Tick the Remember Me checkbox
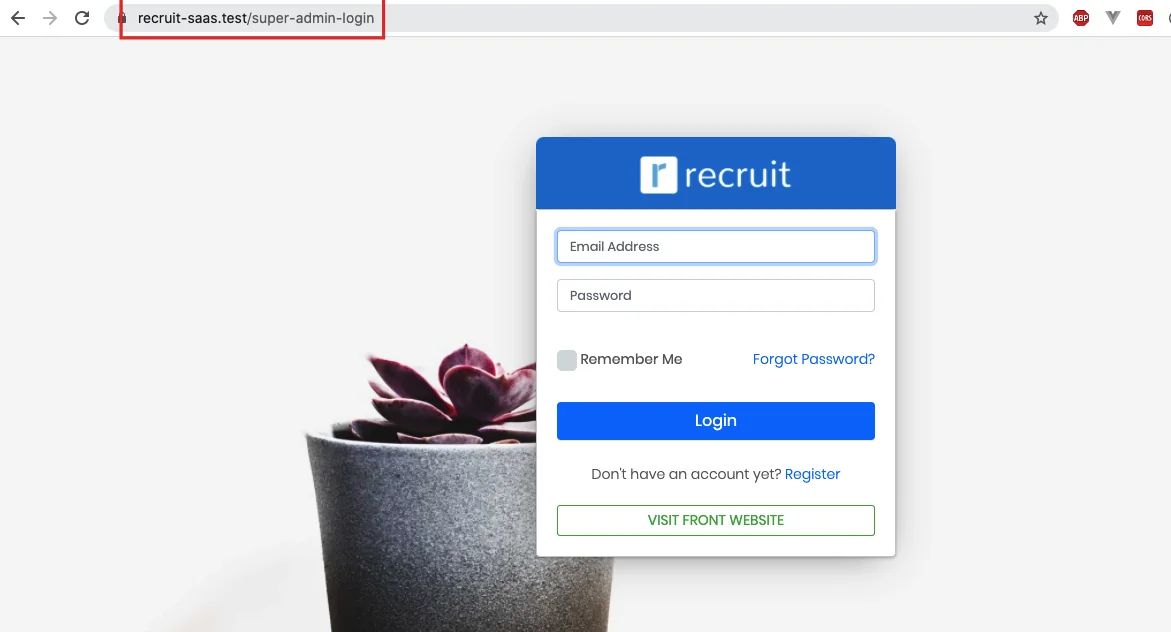The height and width of the screenshot is (632, 1171). (x=567, y=360)
